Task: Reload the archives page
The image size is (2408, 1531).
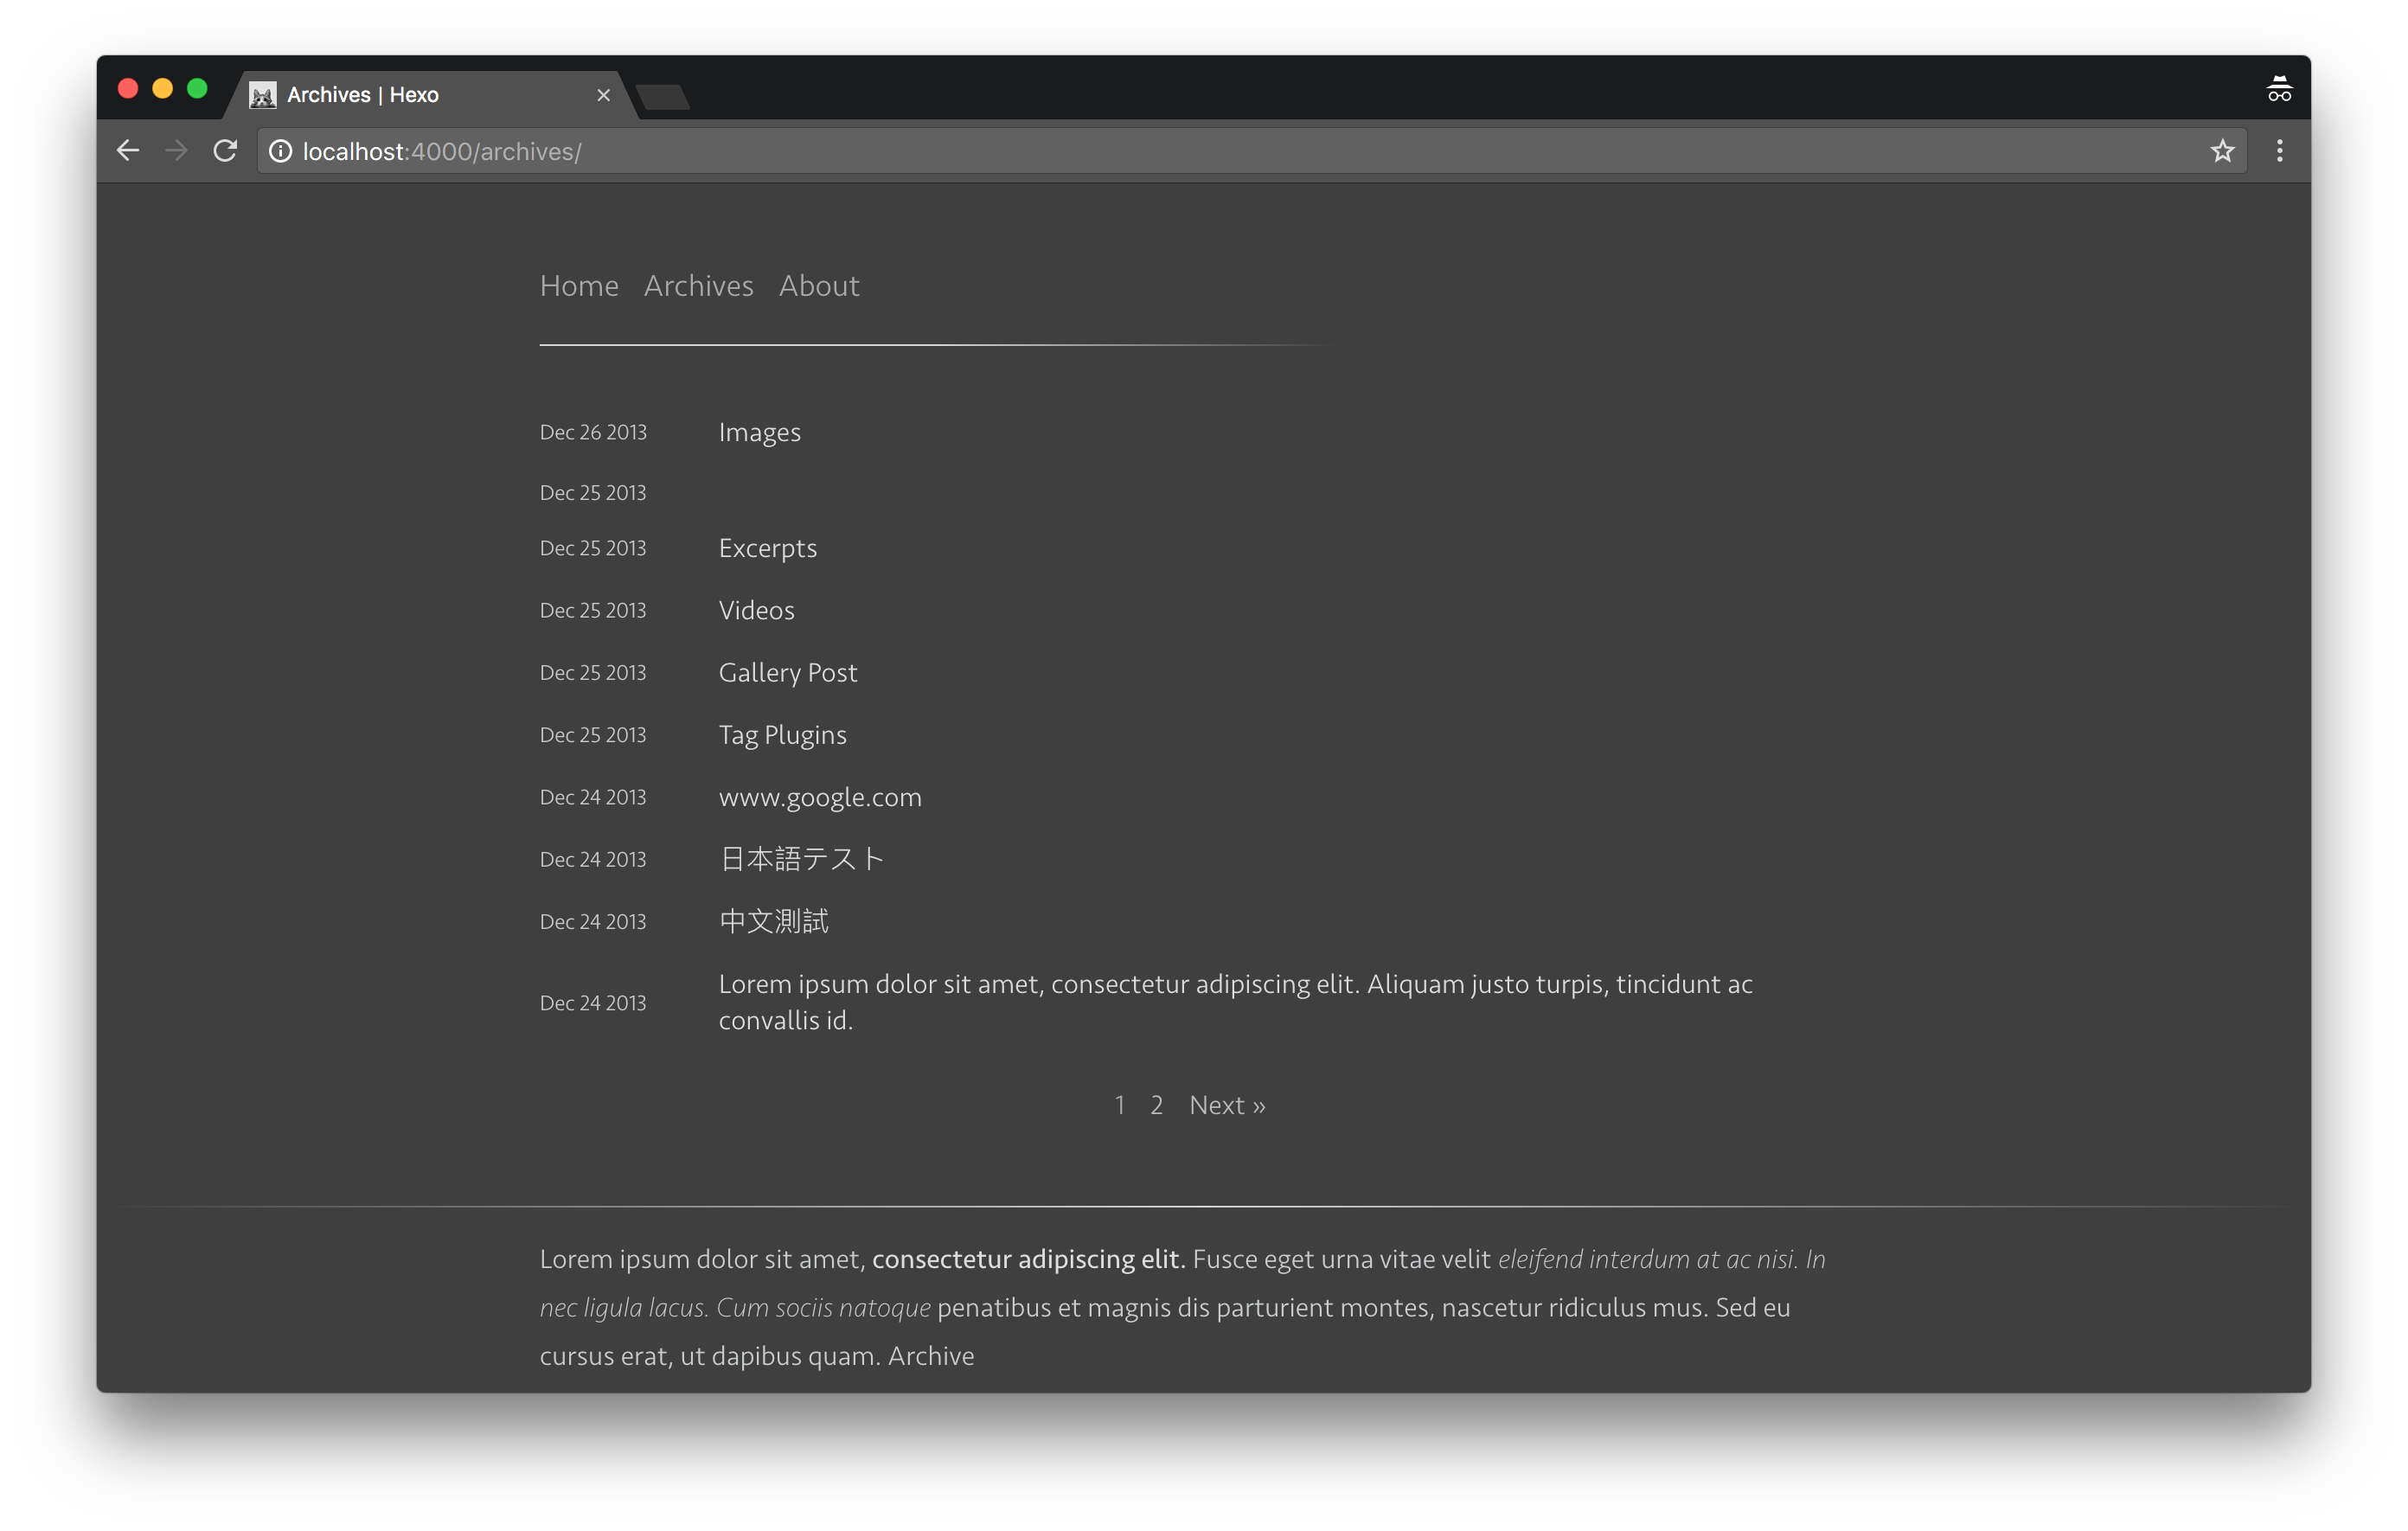Action: click(225, 151)
